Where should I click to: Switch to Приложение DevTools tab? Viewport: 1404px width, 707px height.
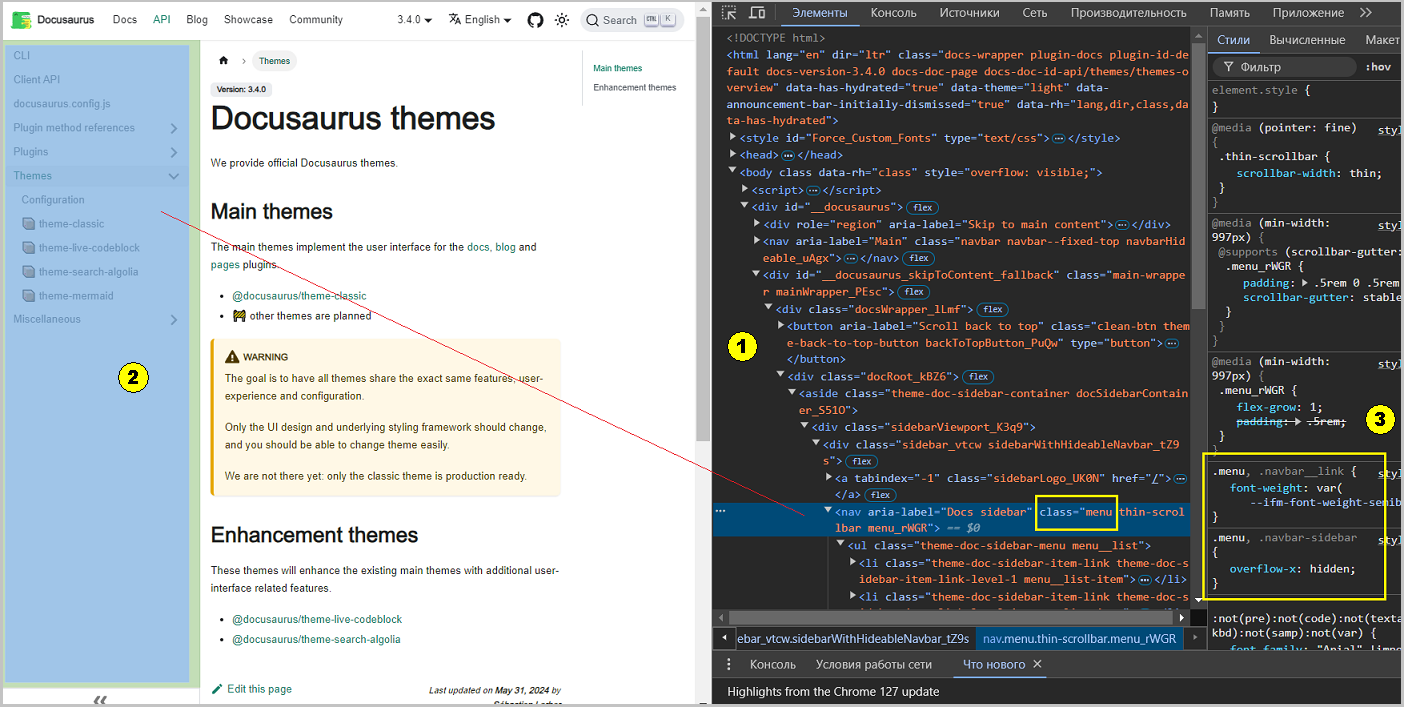1308,13
